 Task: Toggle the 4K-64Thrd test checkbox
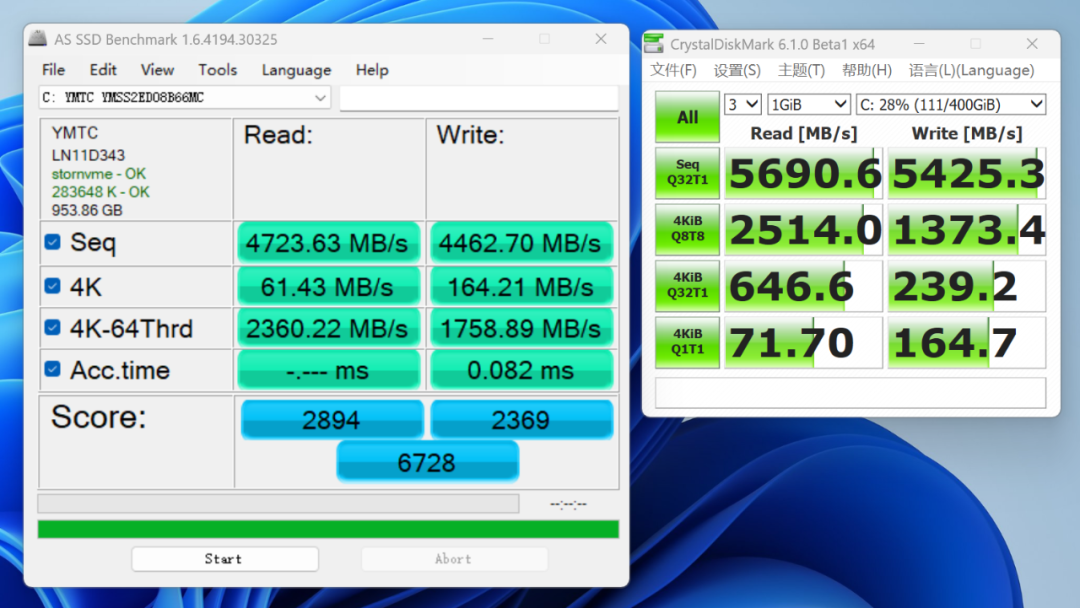[x=52, y=328]
